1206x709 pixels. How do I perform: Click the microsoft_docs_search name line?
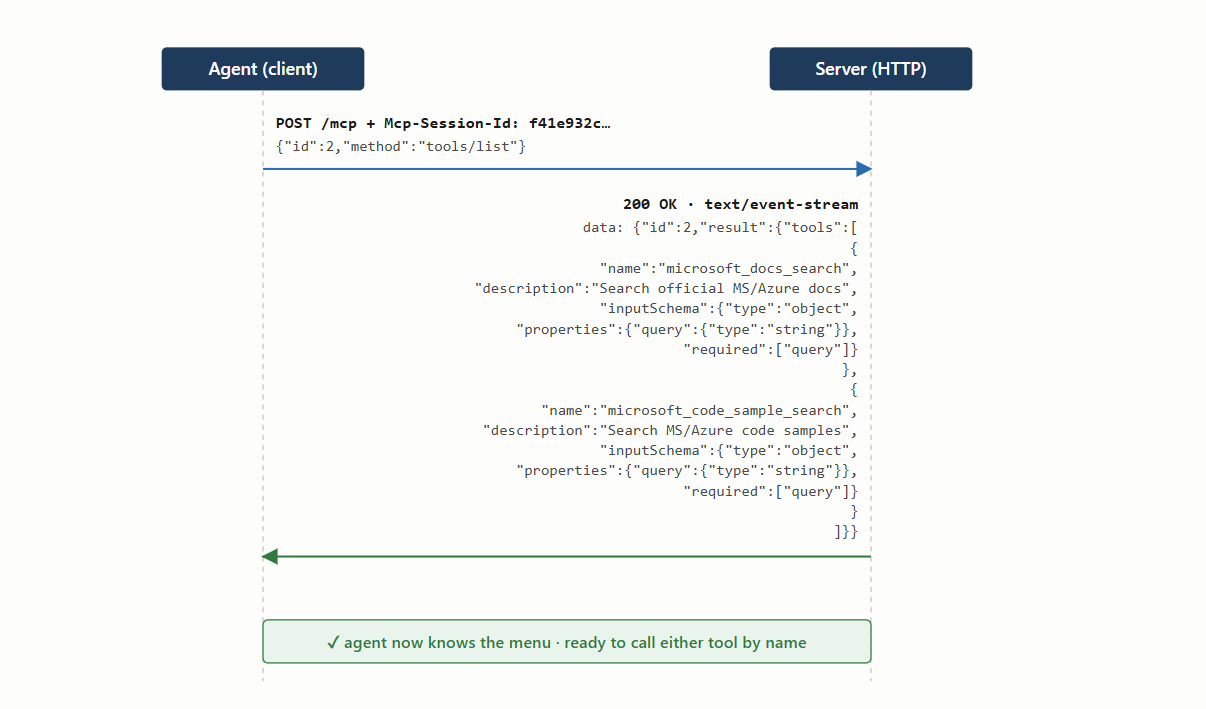pos(728,268)
